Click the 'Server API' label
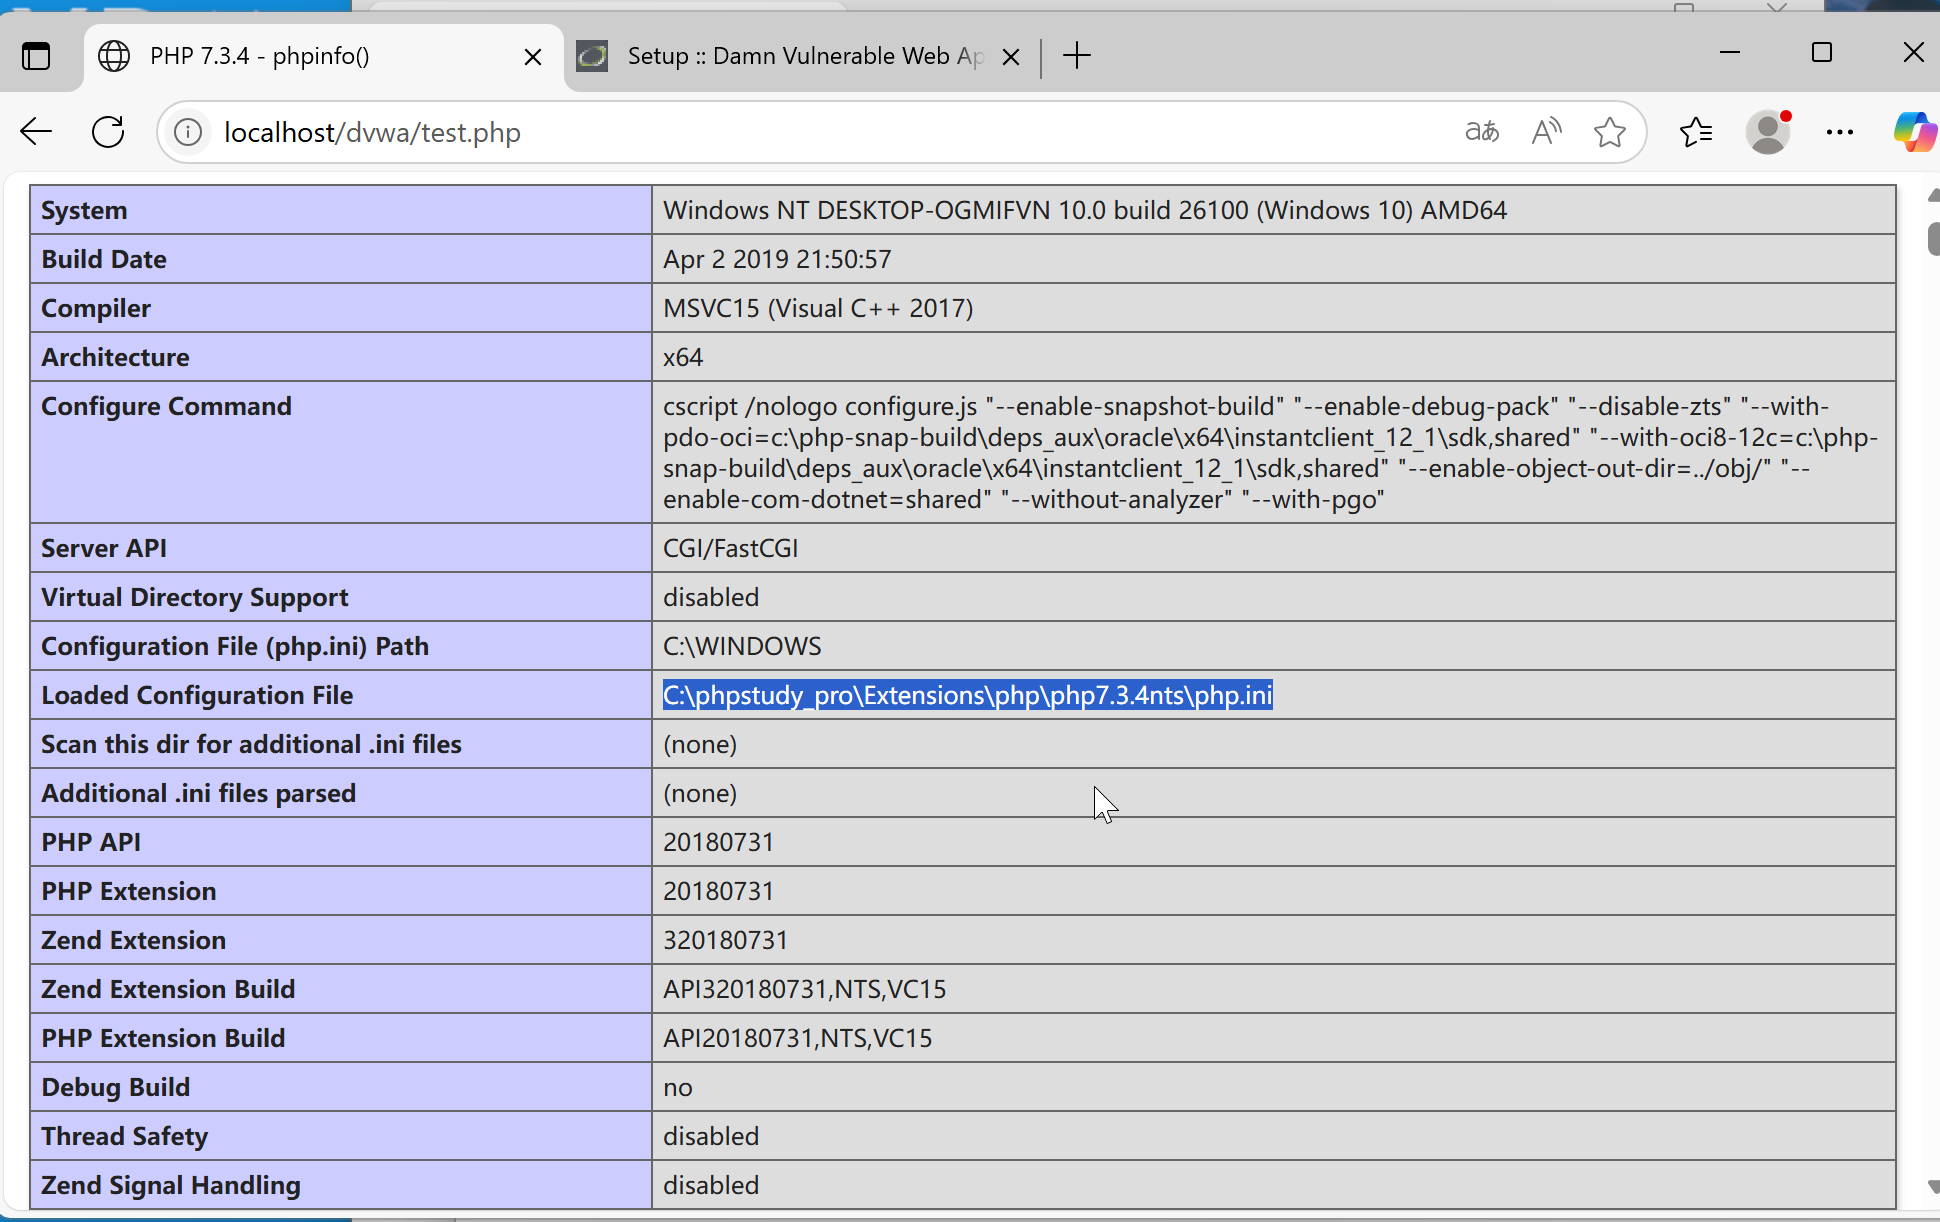This screenshot has height=1222, width=1940. [104, 548]
